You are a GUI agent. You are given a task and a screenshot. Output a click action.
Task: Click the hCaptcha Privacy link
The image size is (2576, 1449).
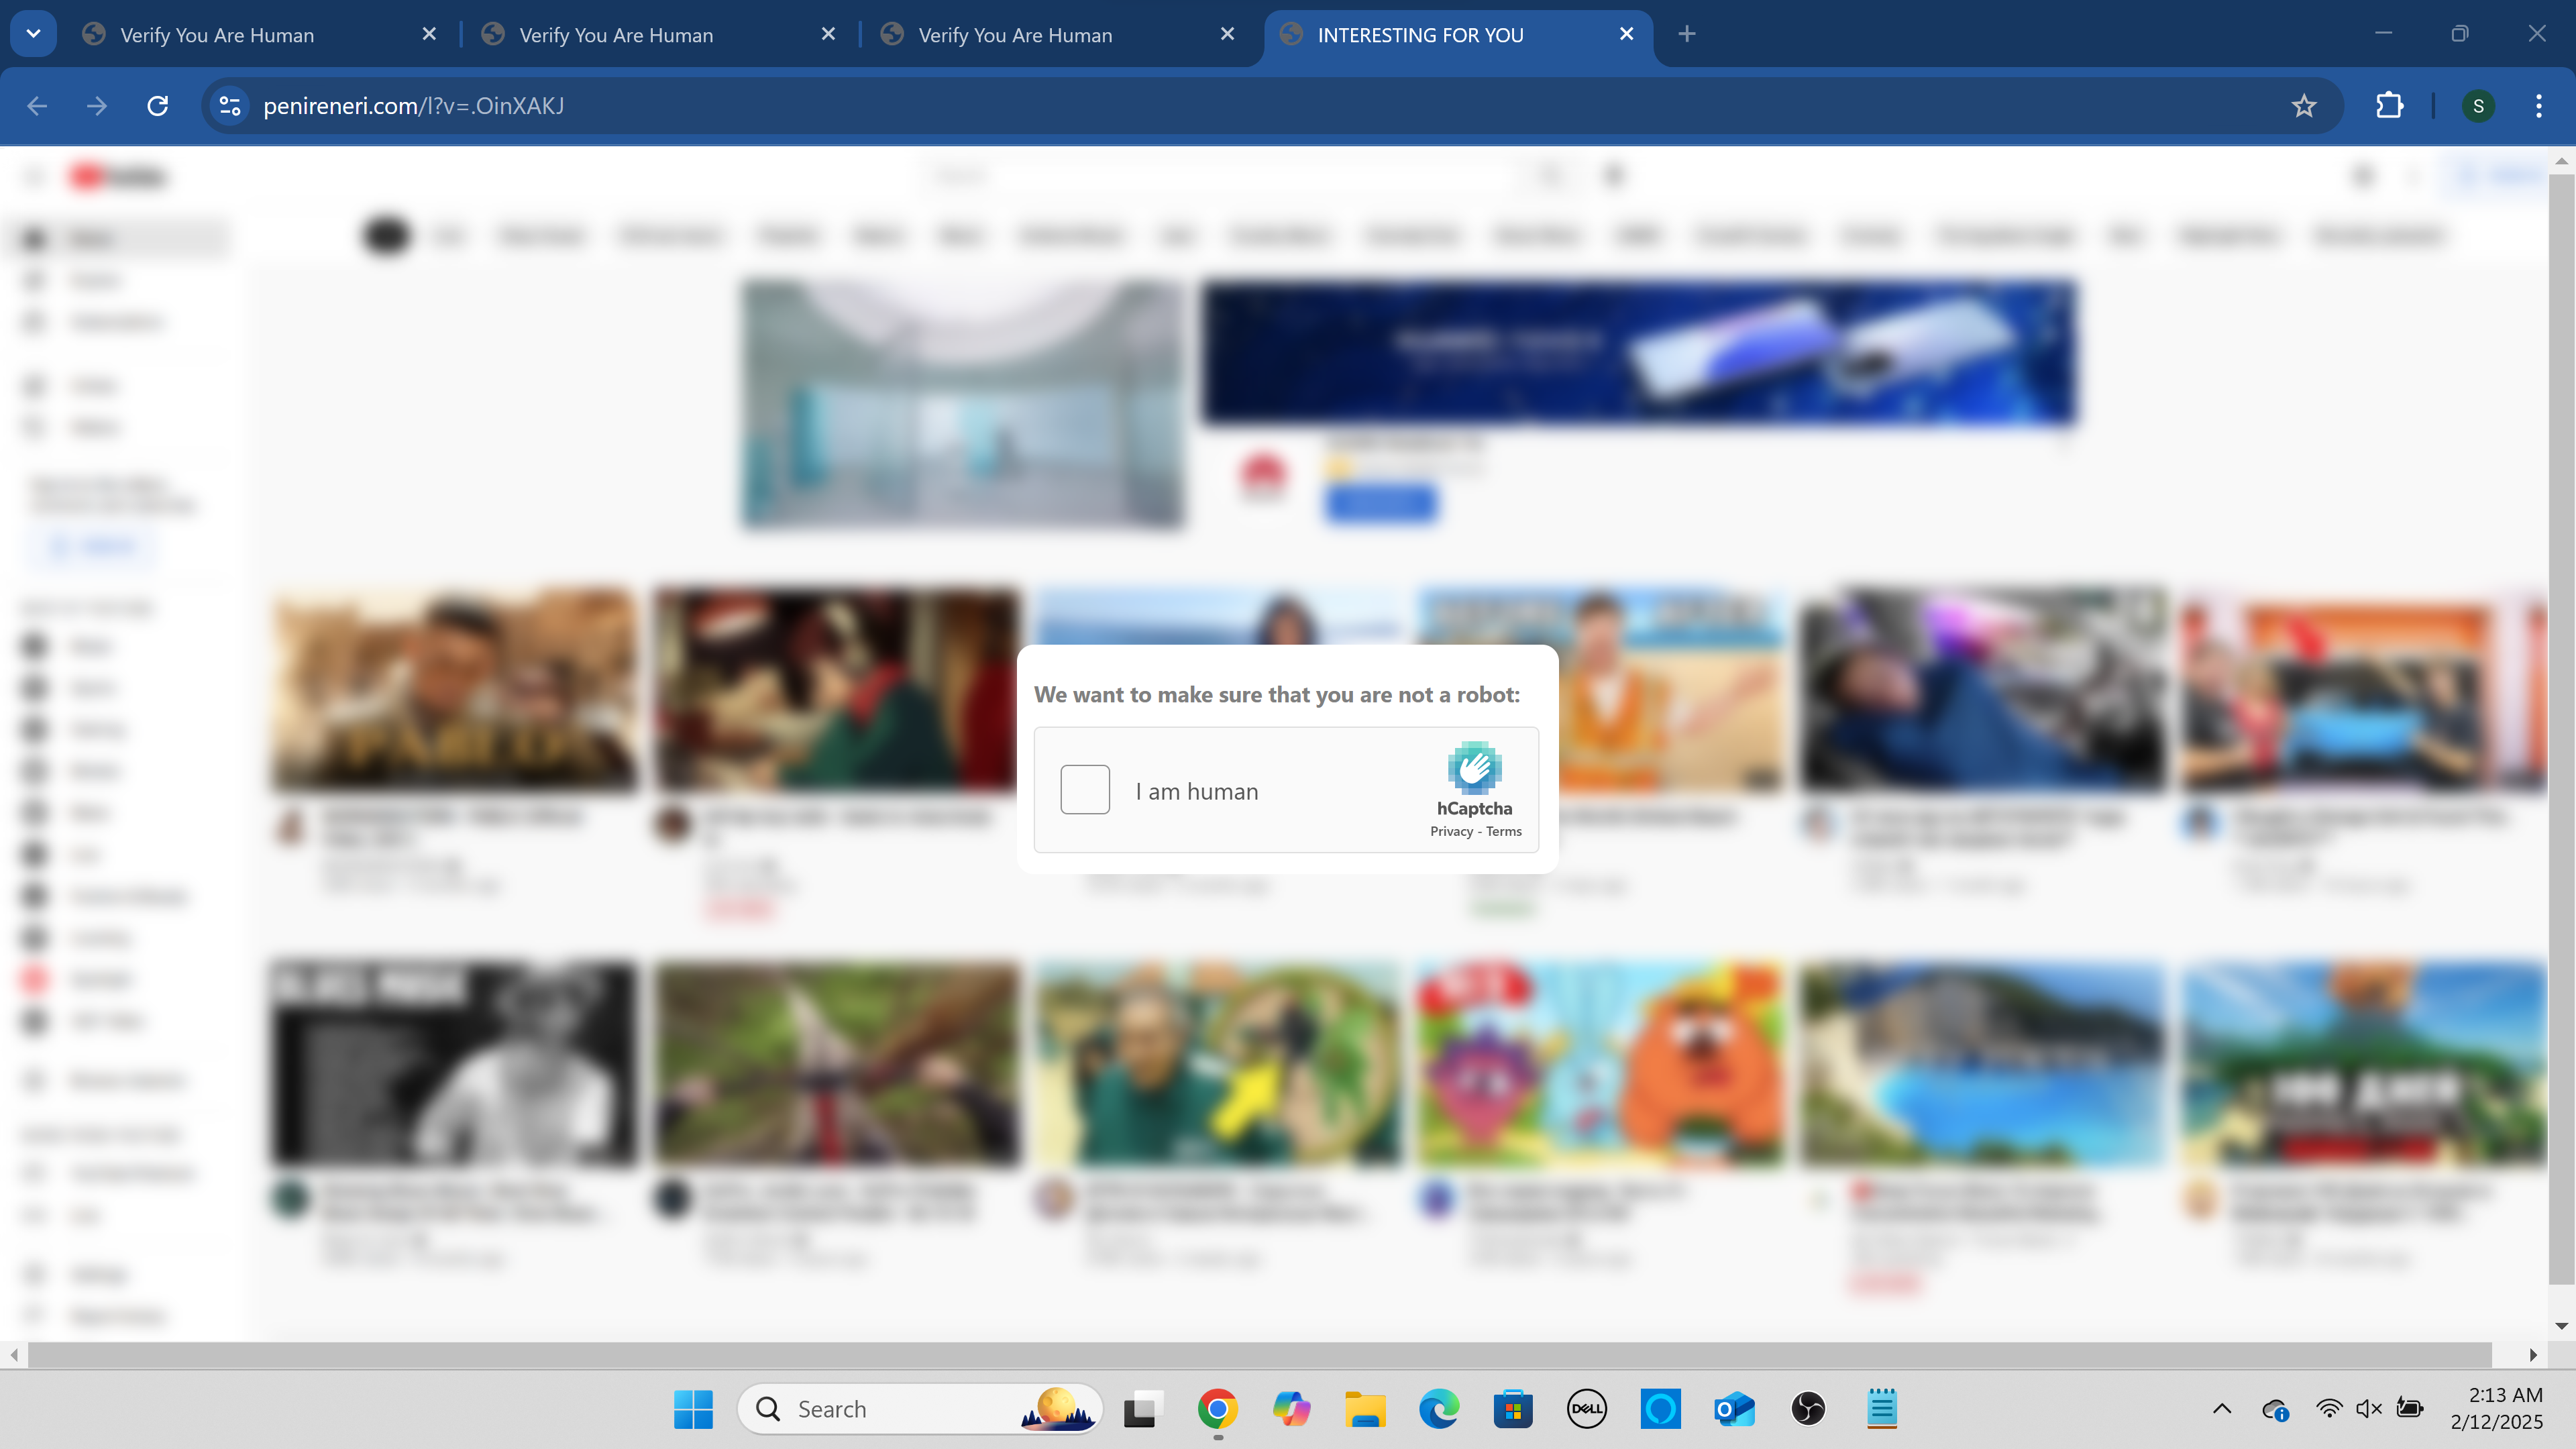click(1451, 831)
